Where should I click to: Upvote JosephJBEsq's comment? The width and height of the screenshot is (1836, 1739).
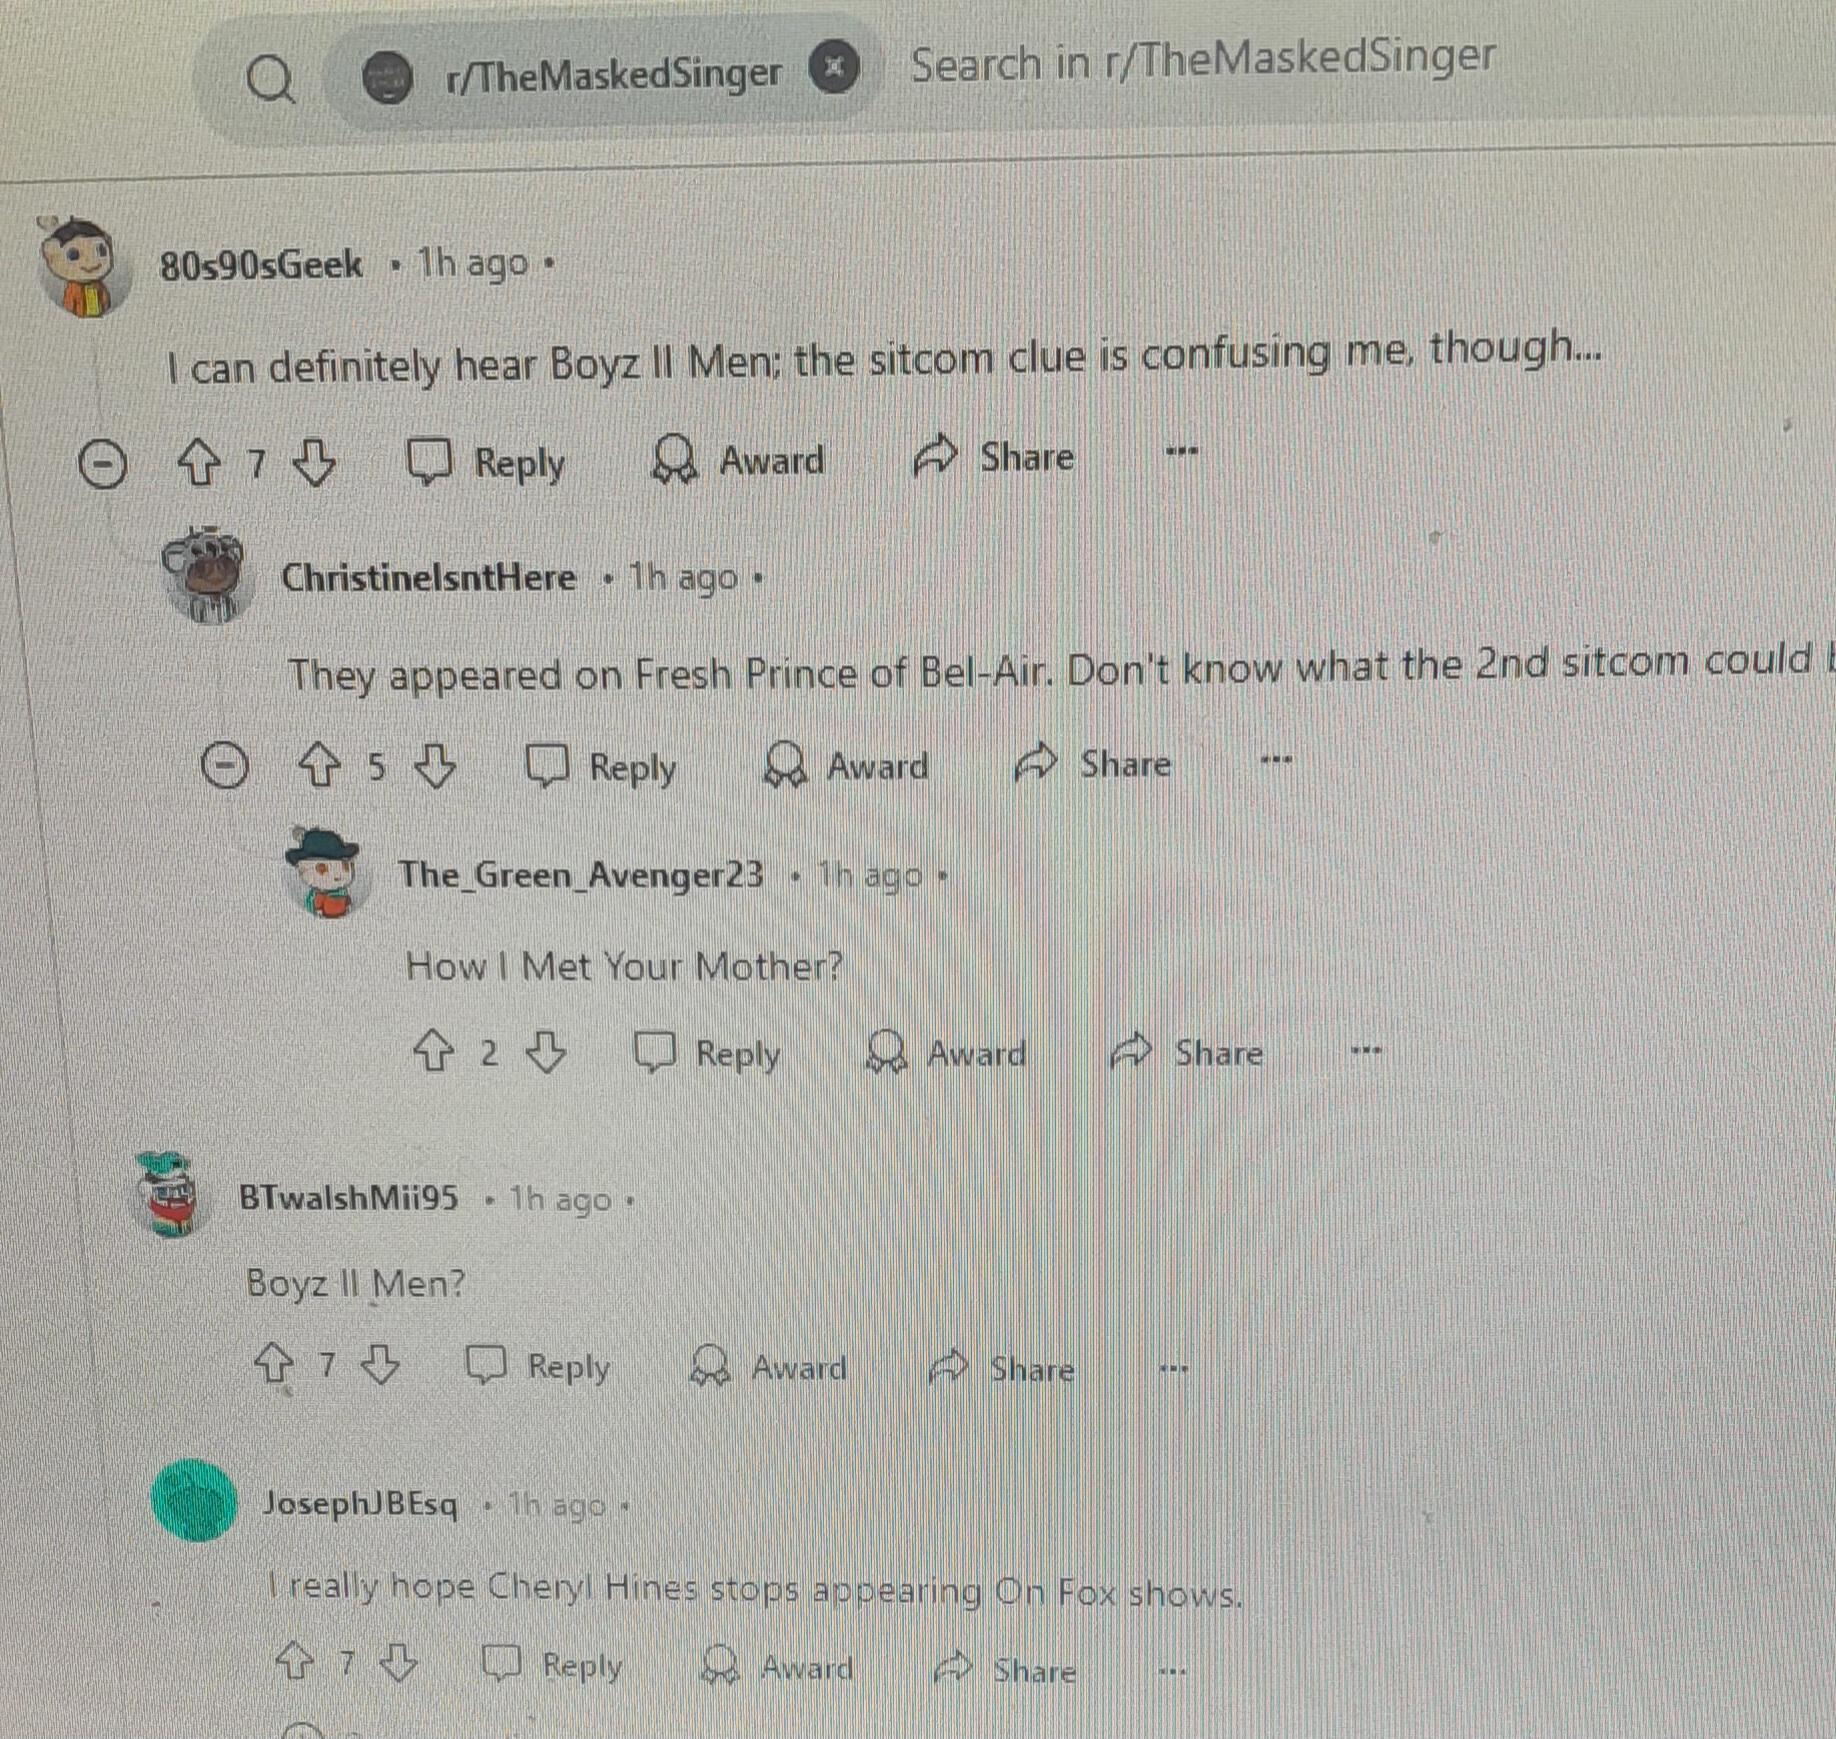294,1662
